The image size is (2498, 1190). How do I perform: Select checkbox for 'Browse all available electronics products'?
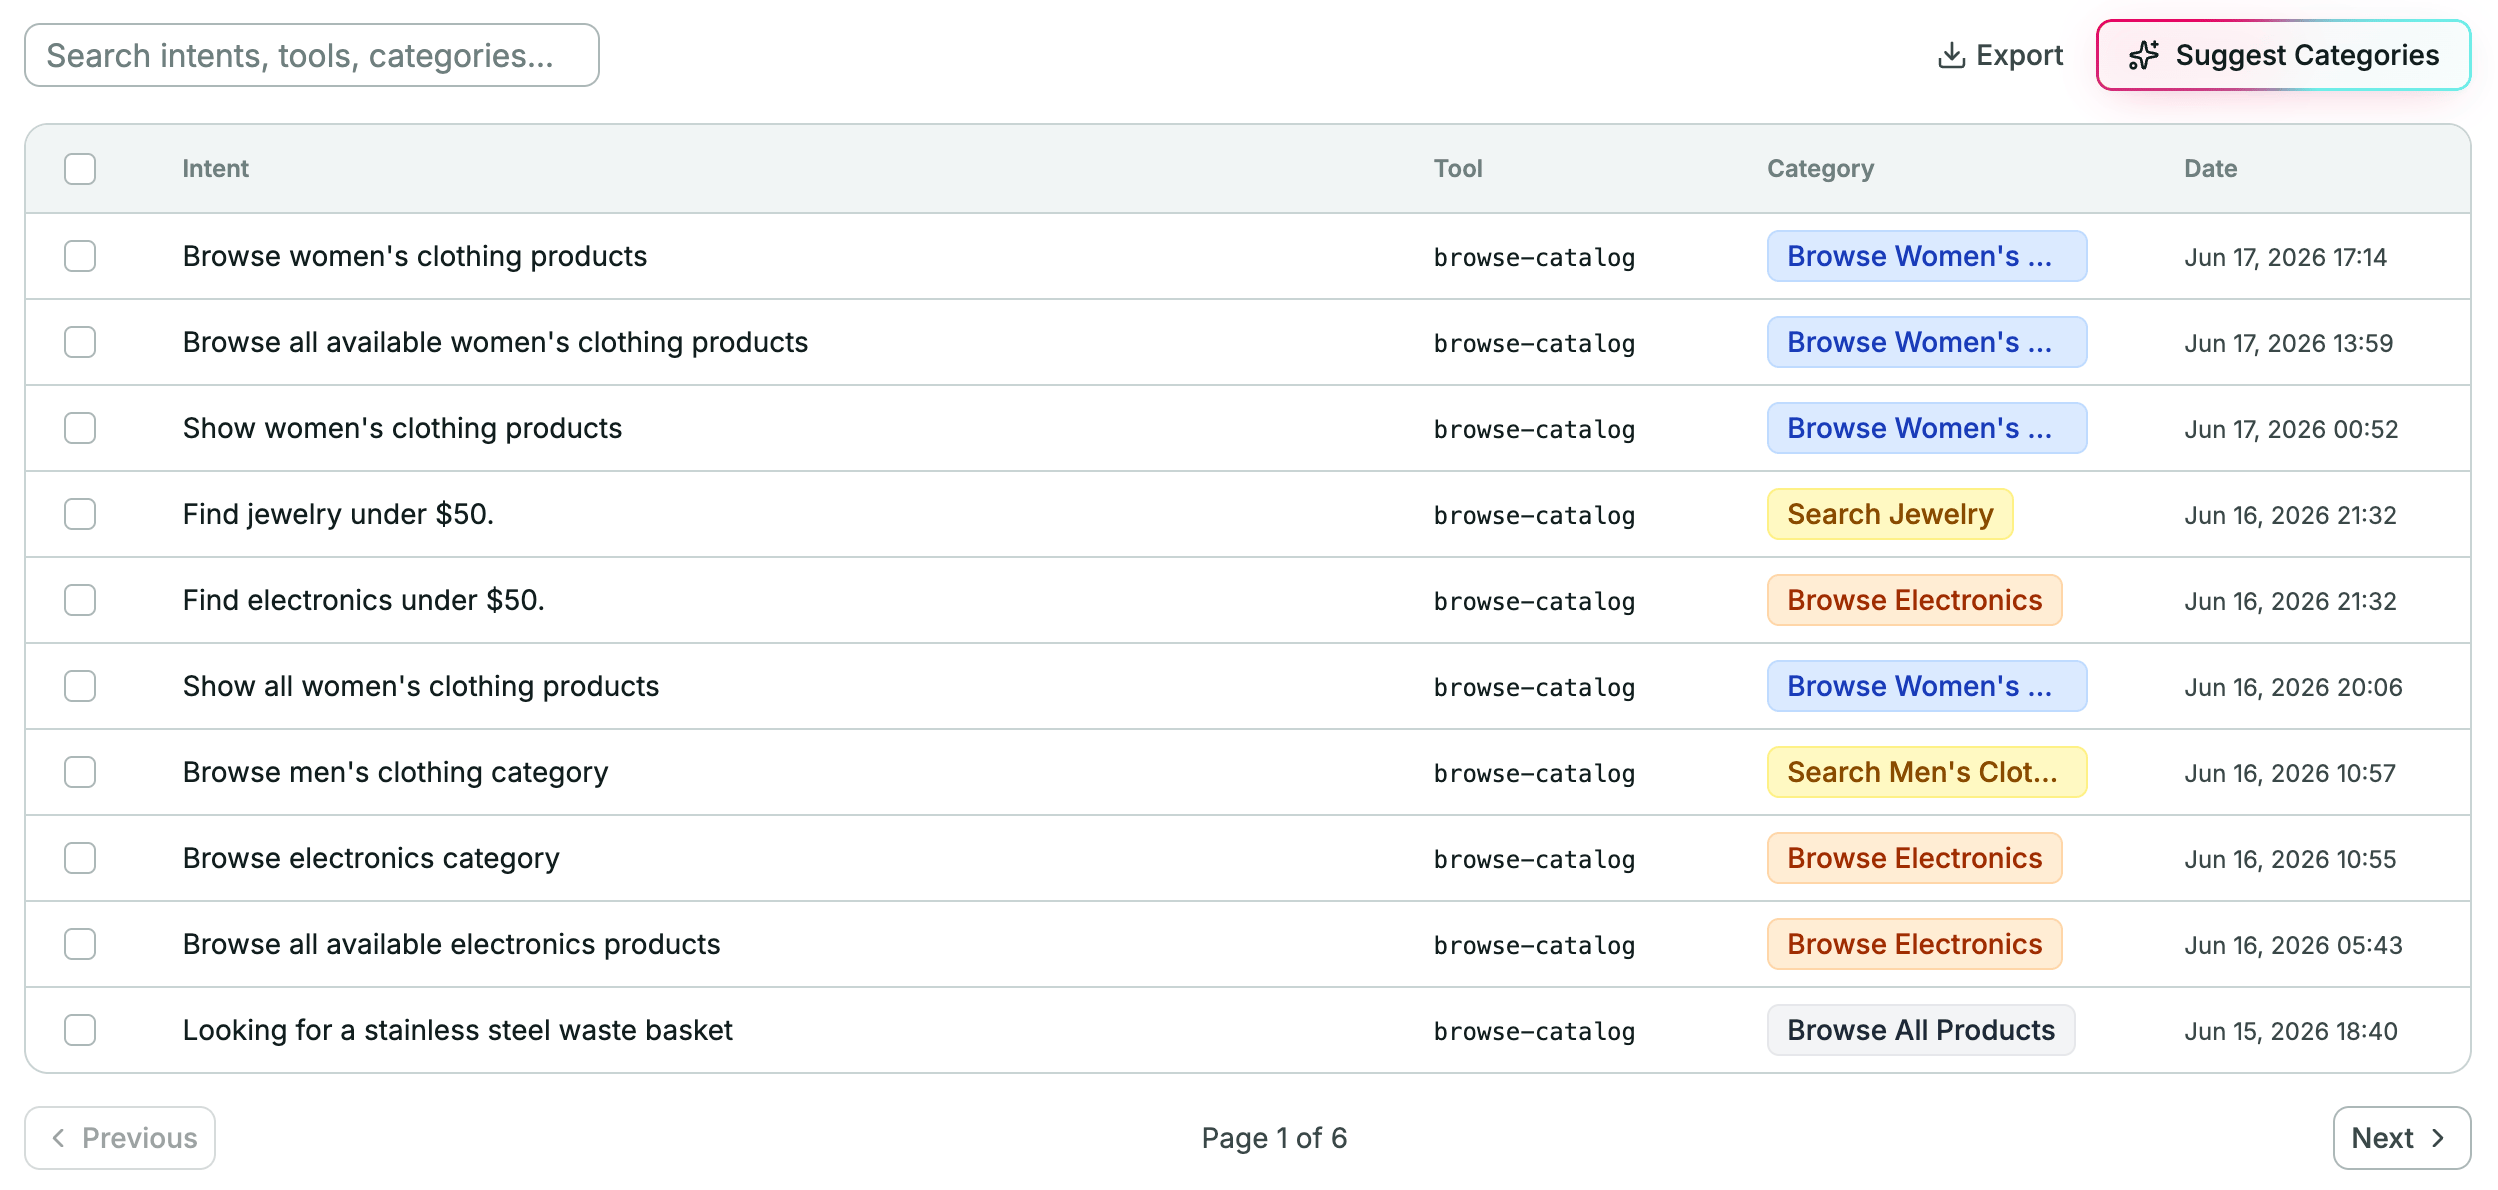pos(80,944)
